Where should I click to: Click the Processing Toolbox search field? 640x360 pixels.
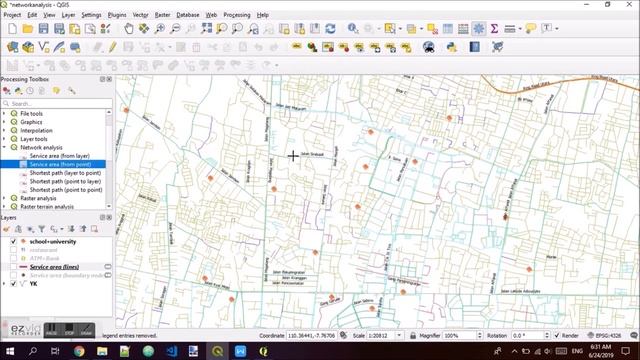click(57, 104)
